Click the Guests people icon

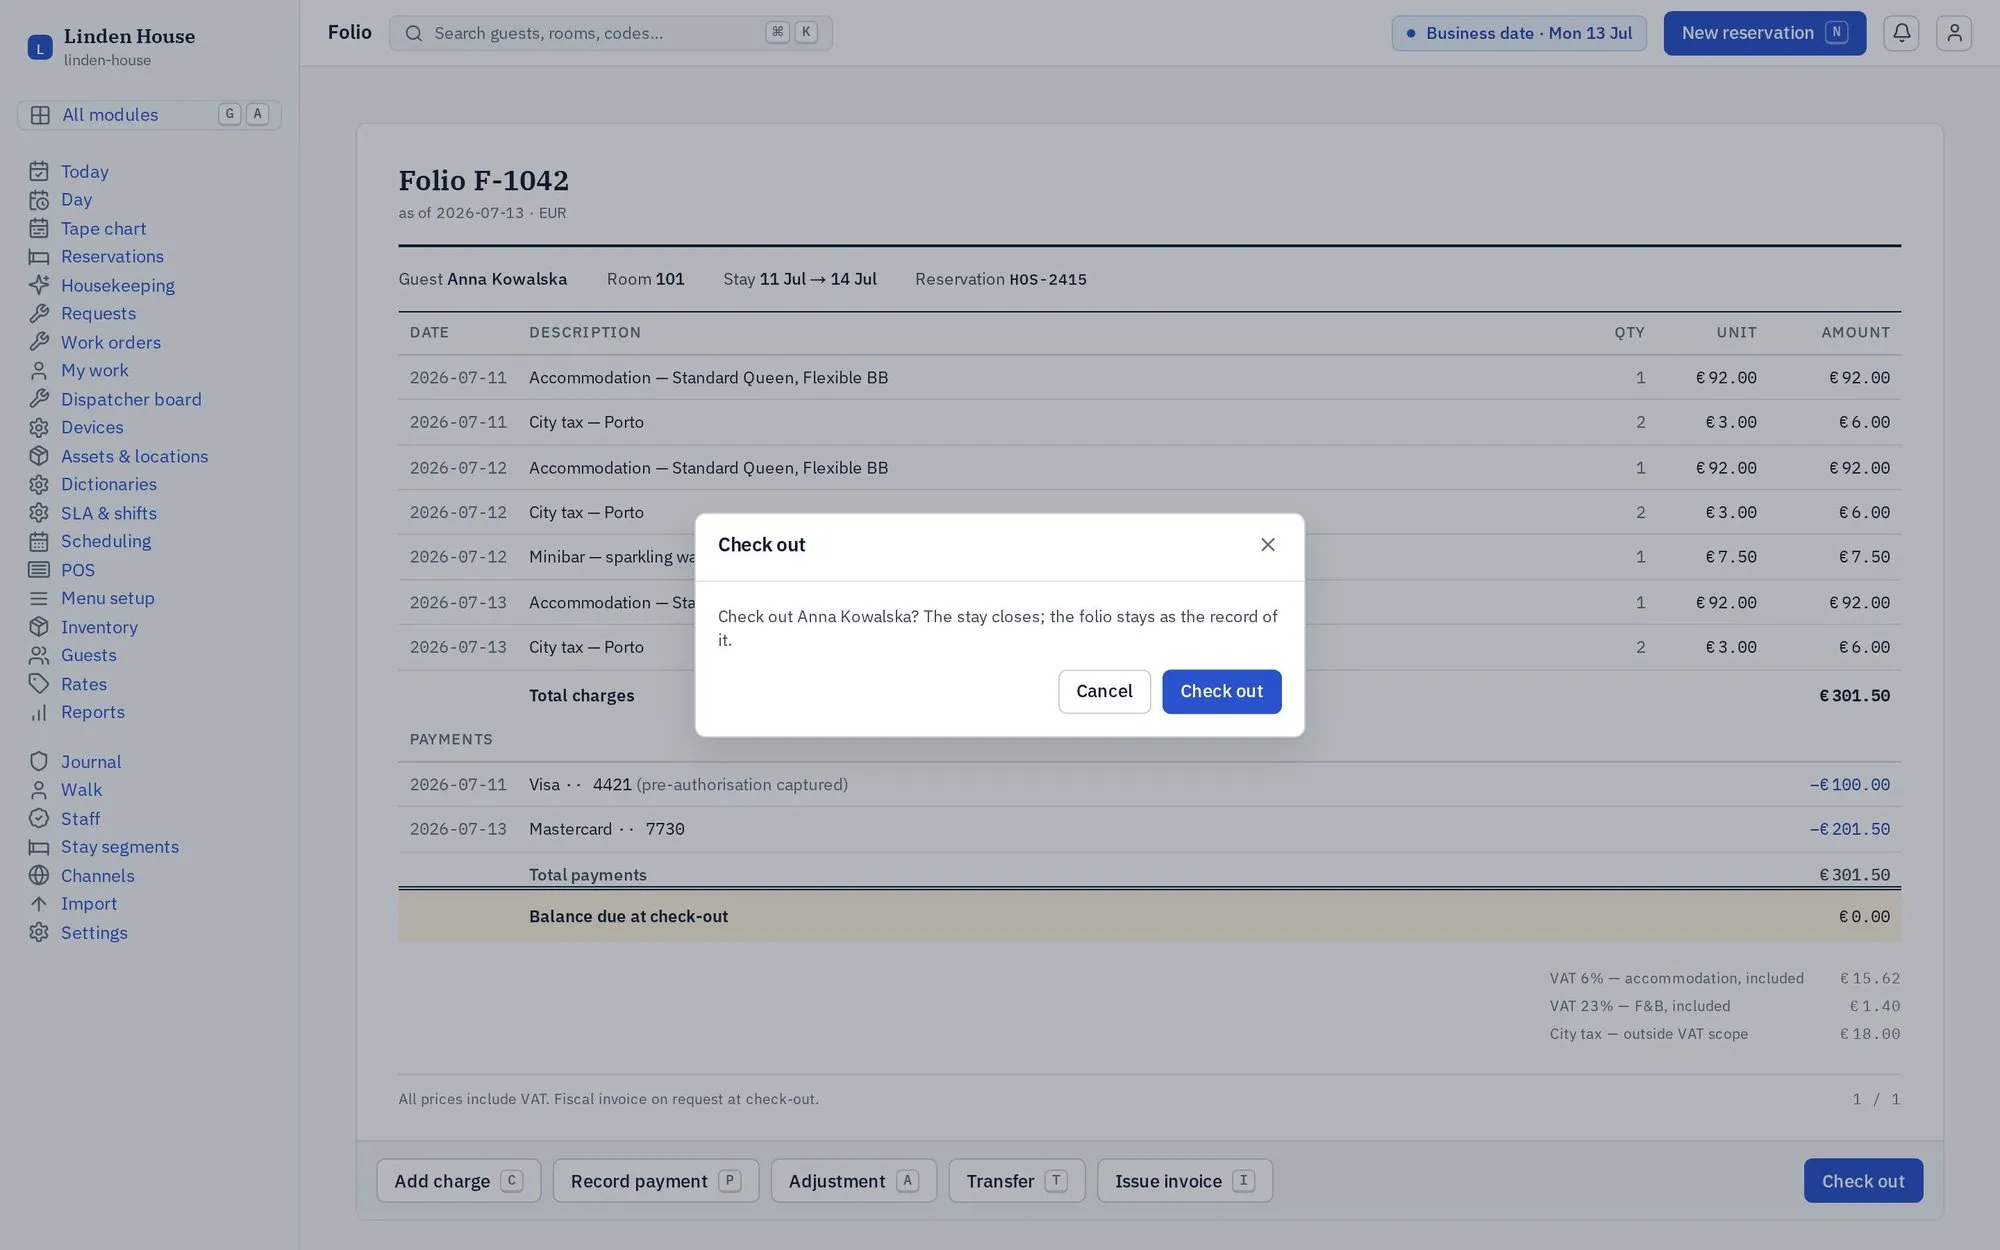pyautogui.click(x=39, y=656)
